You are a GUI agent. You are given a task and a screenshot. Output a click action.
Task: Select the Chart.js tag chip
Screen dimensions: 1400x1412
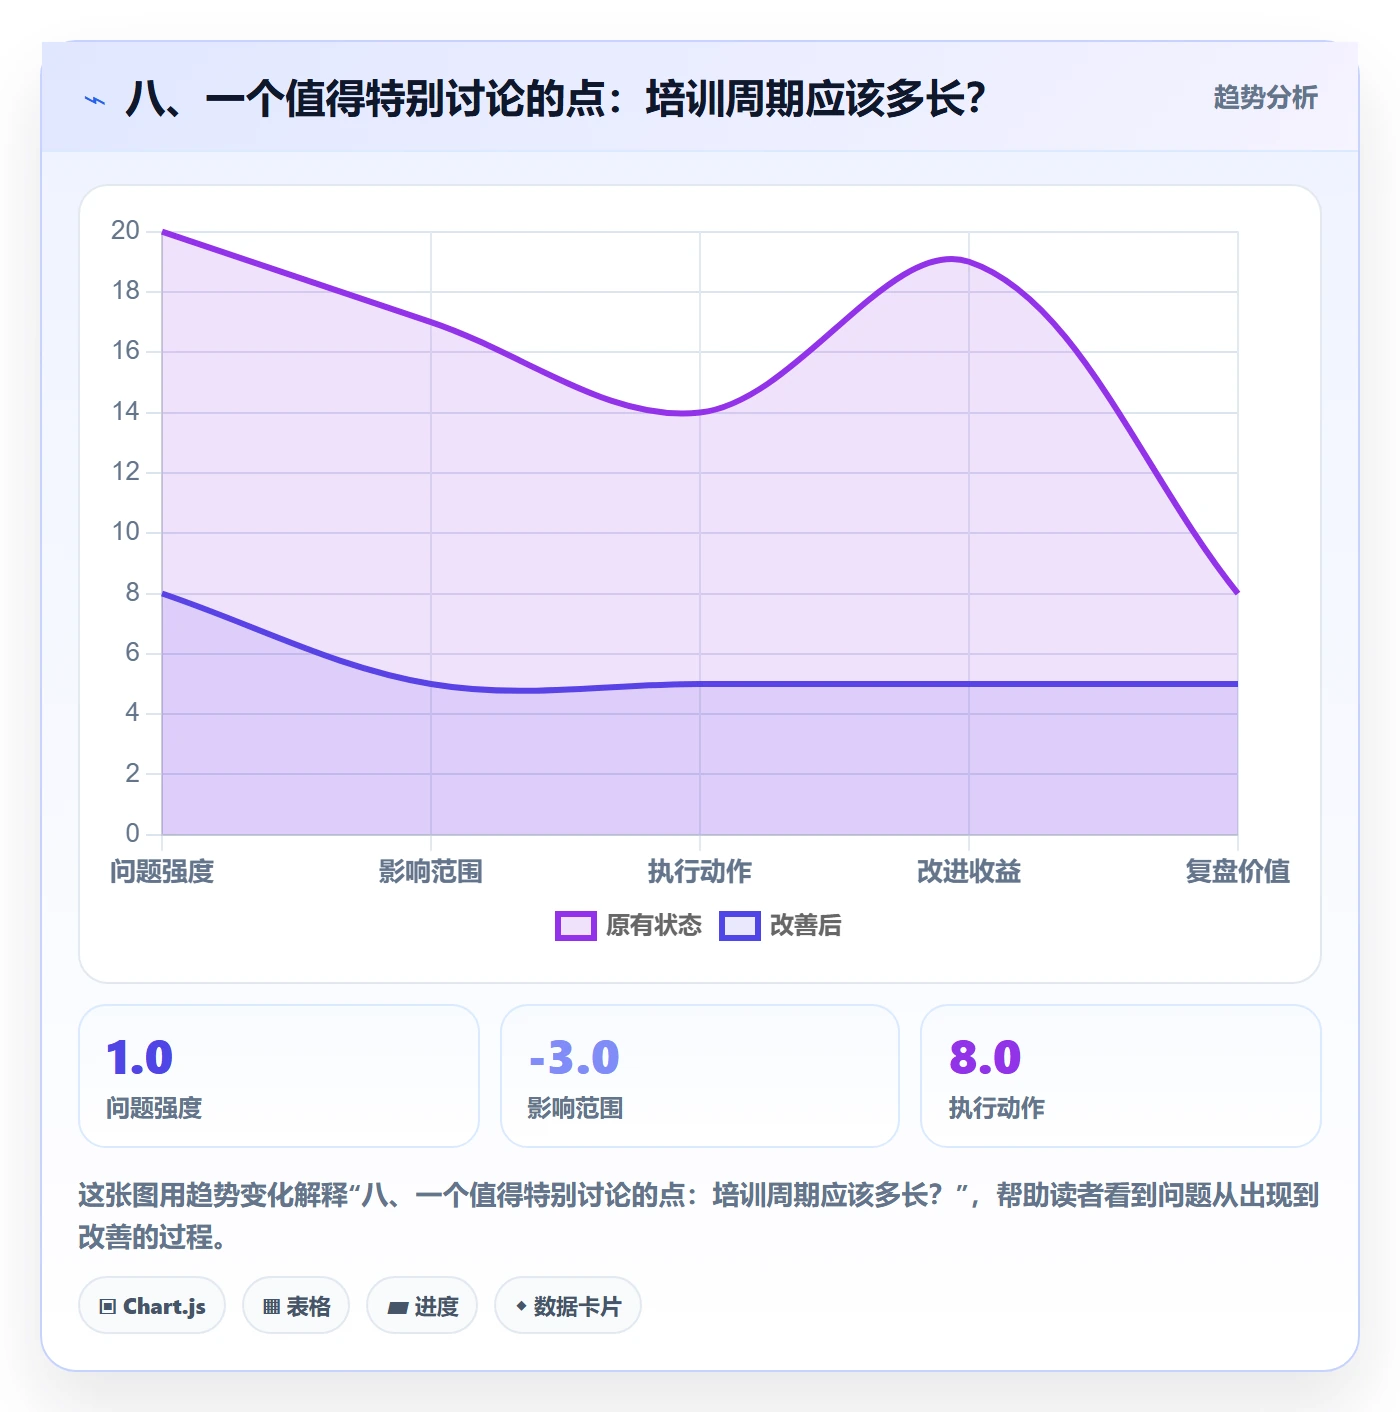point(152,1306)
